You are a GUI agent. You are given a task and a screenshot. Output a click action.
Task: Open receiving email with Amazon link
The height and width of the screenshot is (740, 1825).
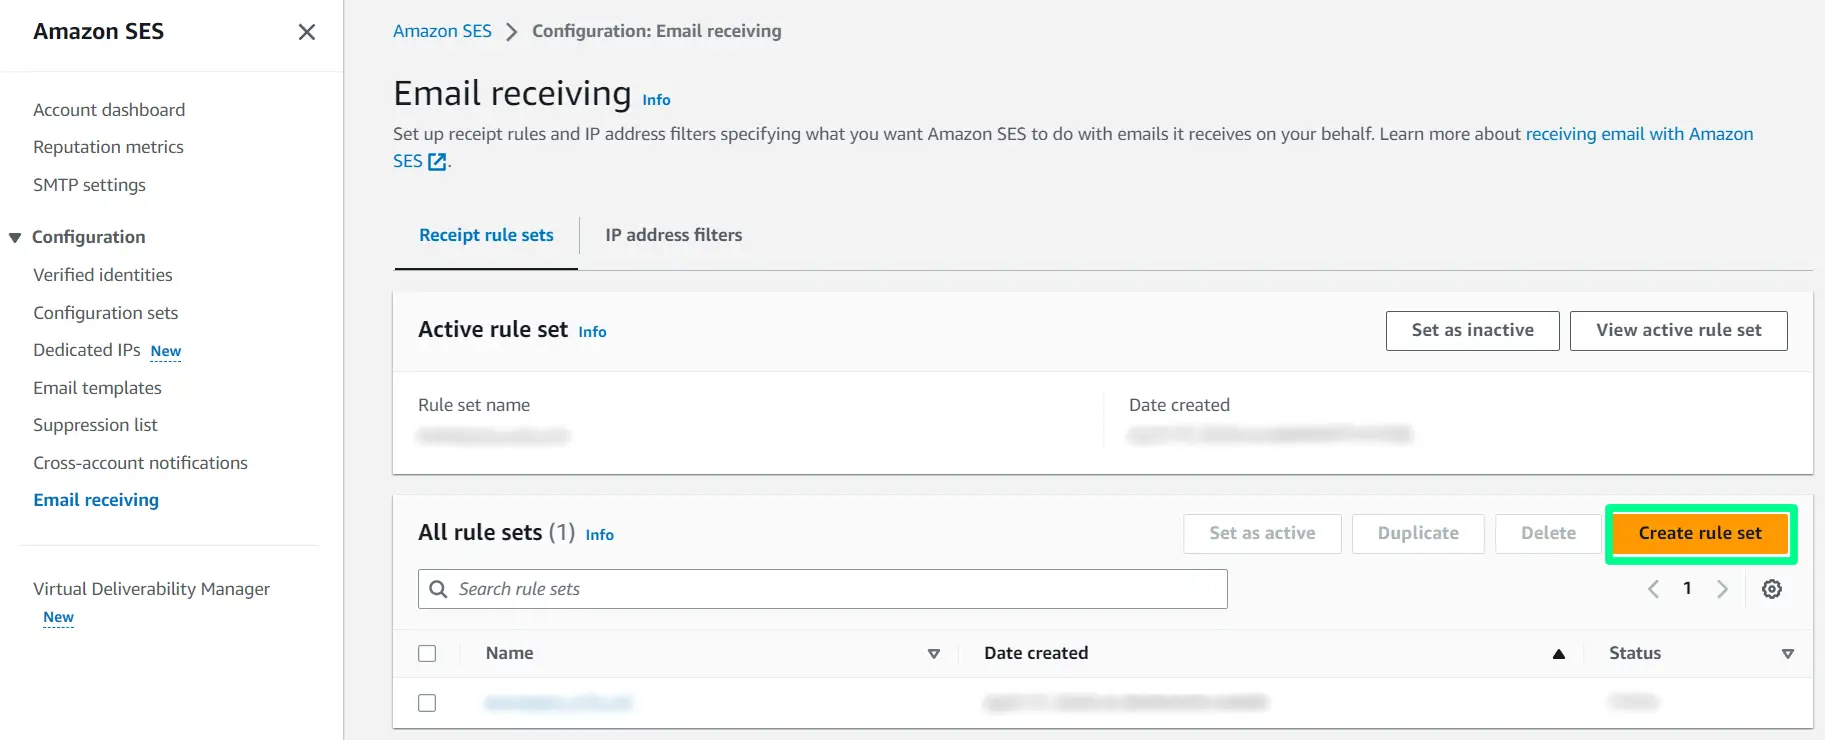pos(1639,134)
